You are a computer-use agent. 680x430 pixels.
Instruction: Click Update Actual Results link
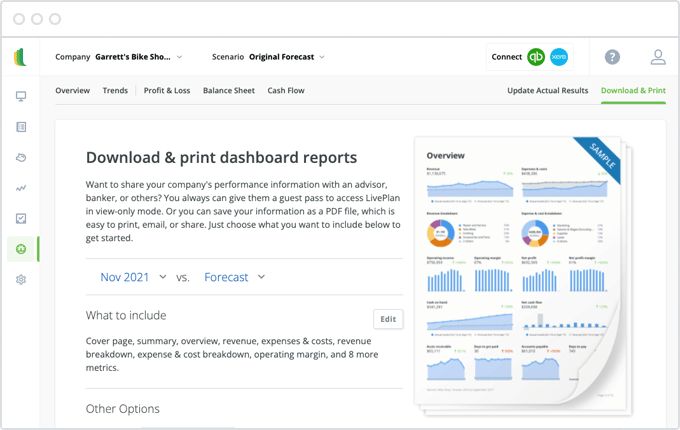point(548,91)
